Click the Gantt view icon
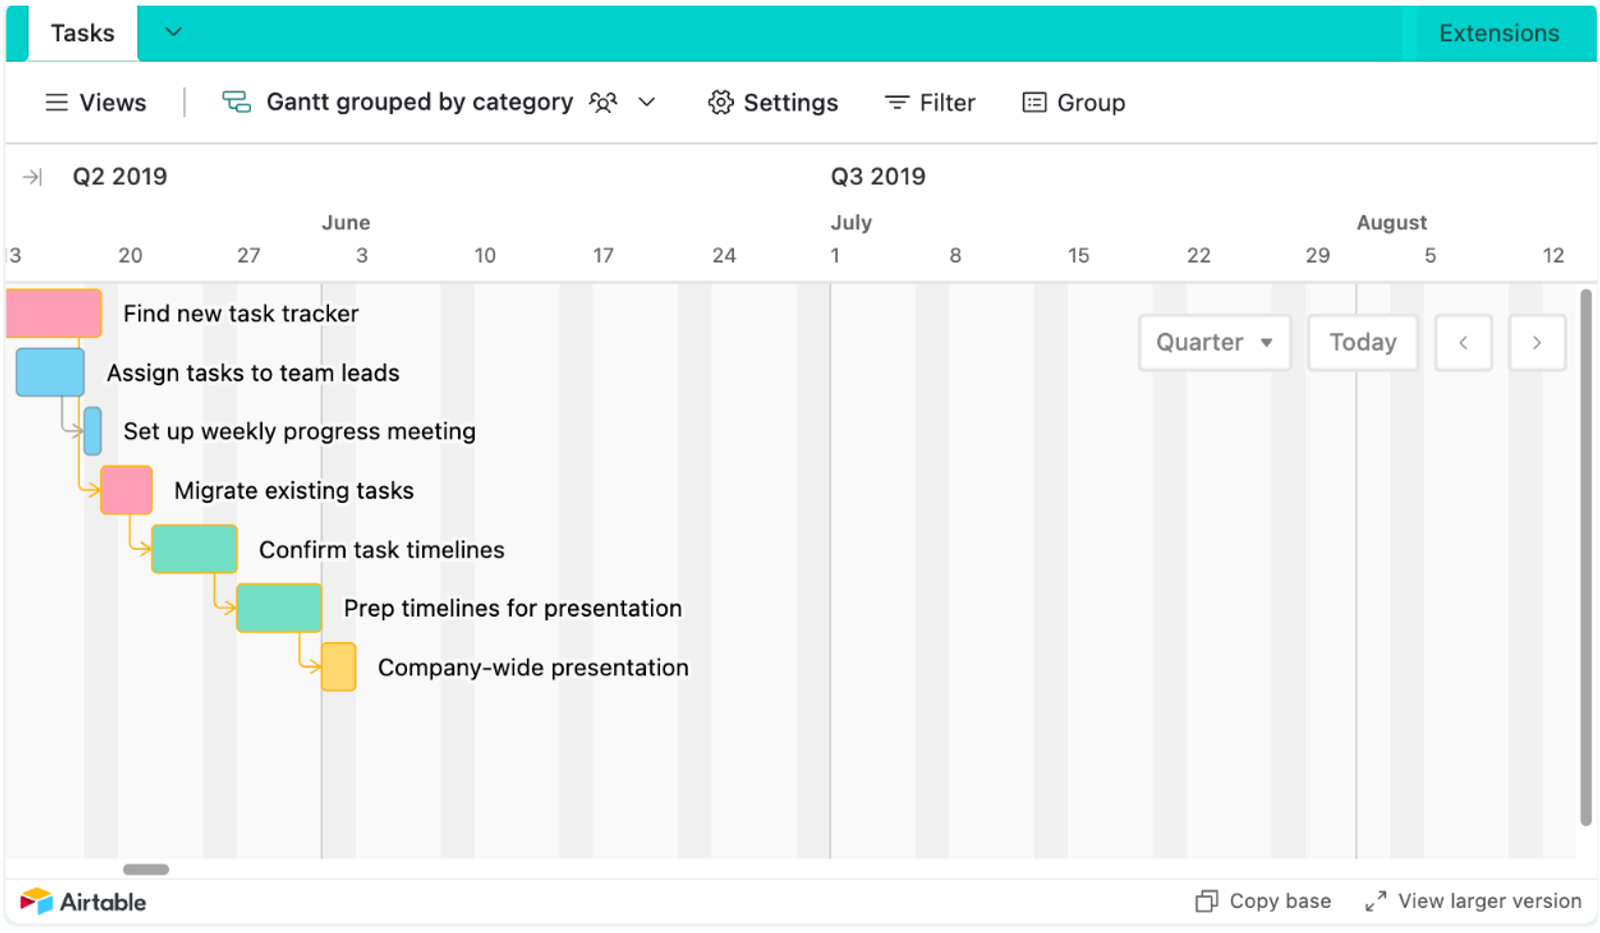This screenshot has width=1600, height=933. (236, 101)
